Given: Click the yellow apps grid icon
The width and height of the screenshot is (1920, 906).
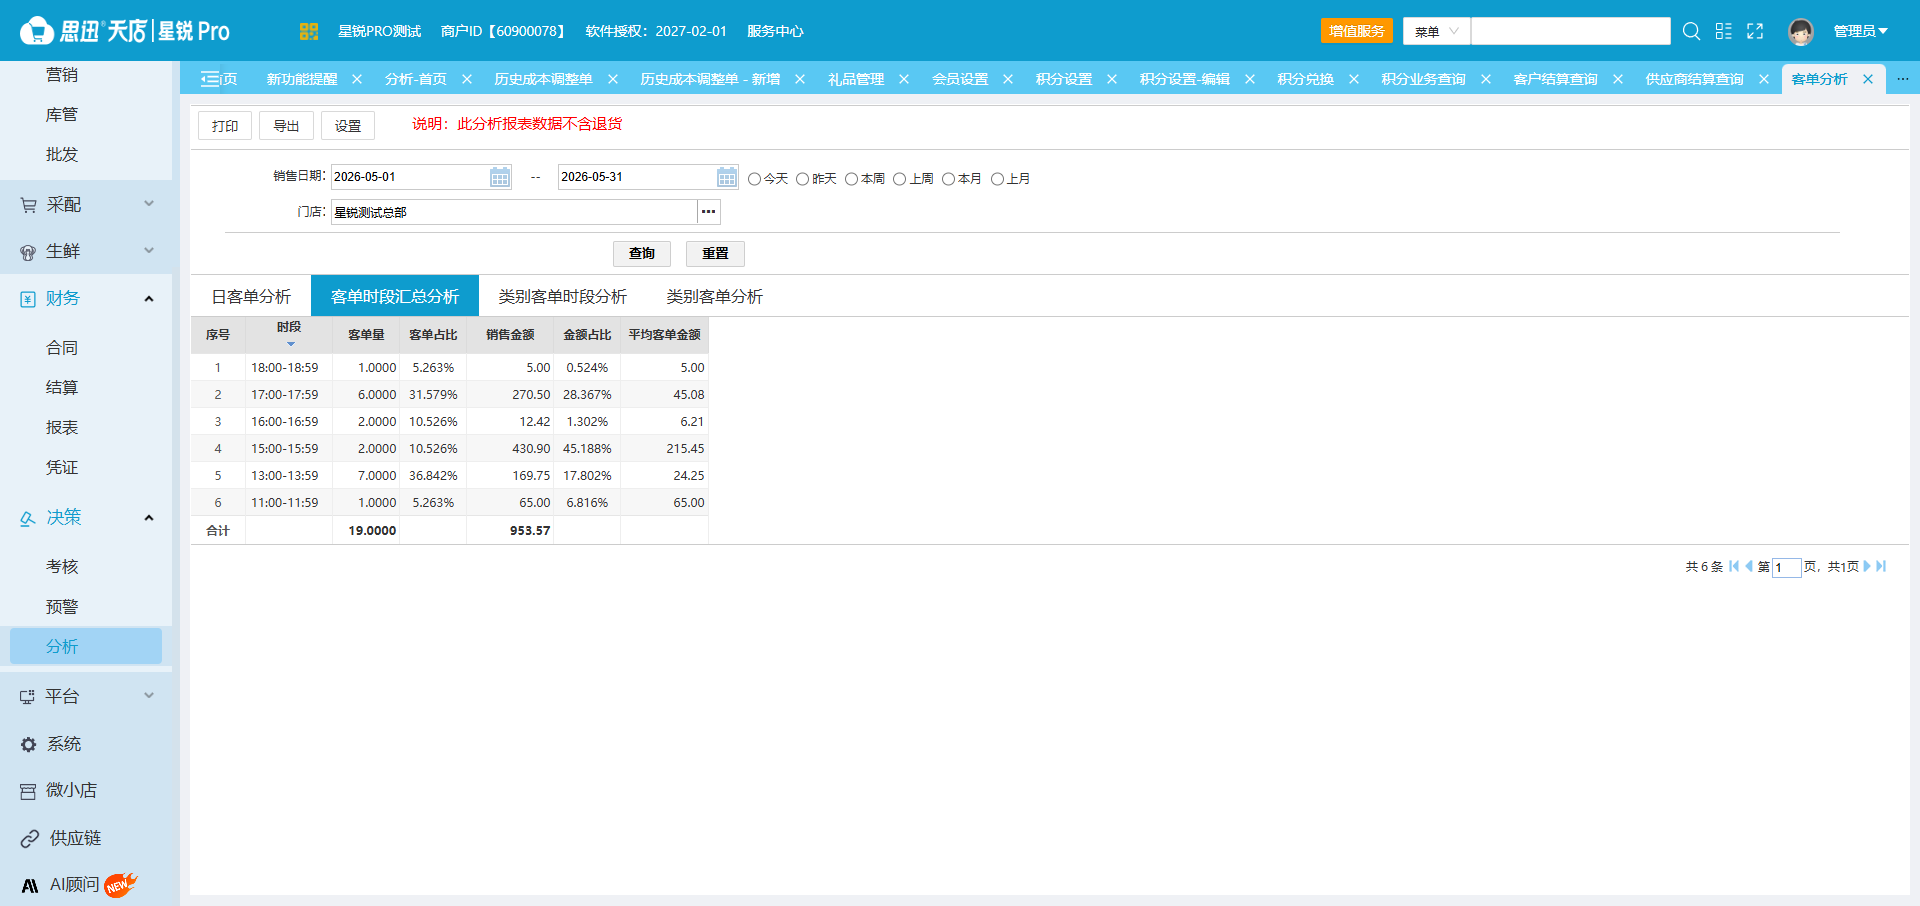Looking at the screenshot, I should (309, 31).
